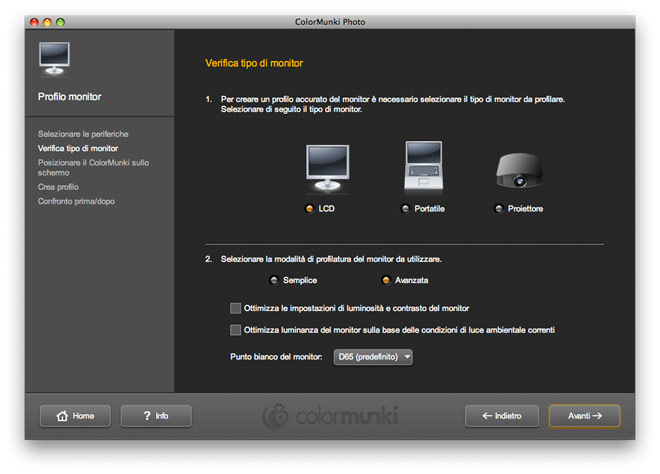Image resolution: width=660 pixels, height=474 pixels.
Task: Select step Verifica tipo di monitor
Action: [78, 148]
